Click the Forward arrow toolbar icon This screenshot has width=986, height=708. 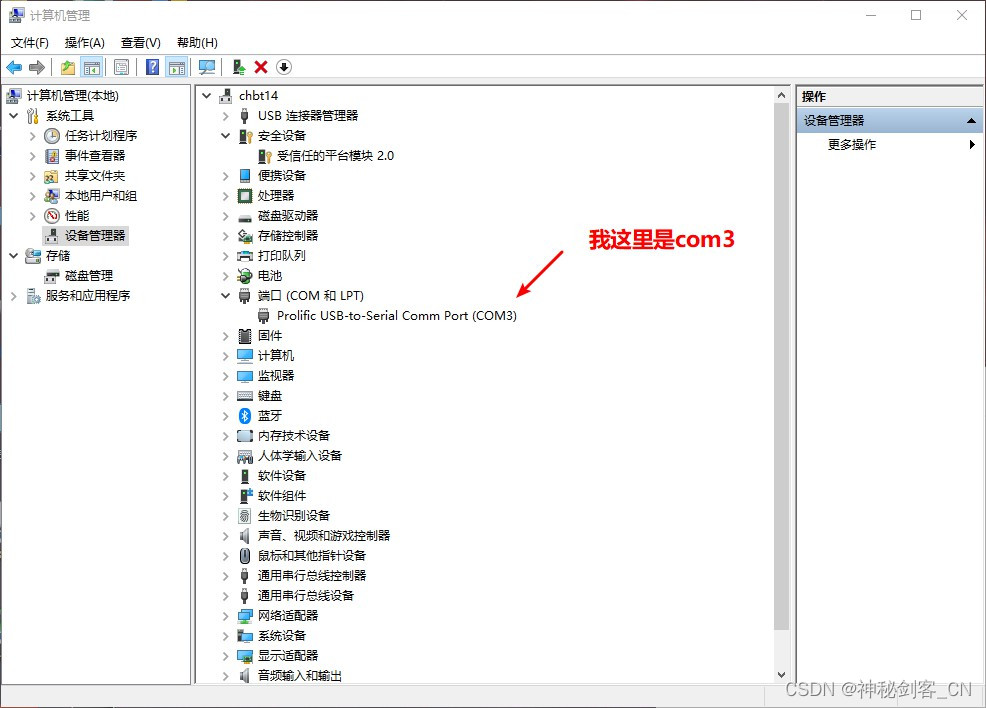click(x=37, y=67)
